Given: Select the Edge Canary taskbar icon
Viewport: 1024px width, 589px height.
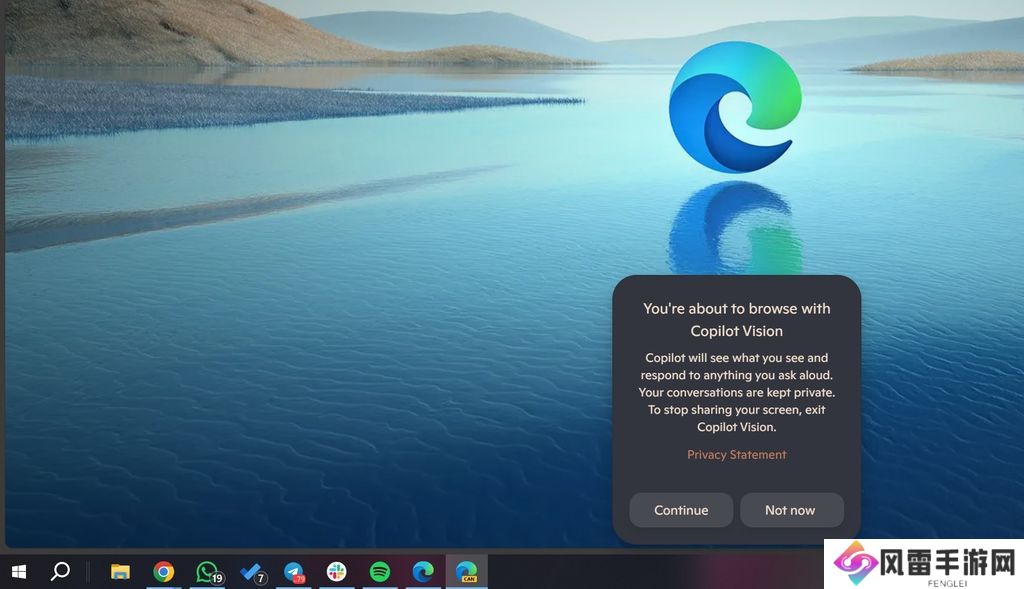Looking at the screenshot, I should (x=466, y=572).
